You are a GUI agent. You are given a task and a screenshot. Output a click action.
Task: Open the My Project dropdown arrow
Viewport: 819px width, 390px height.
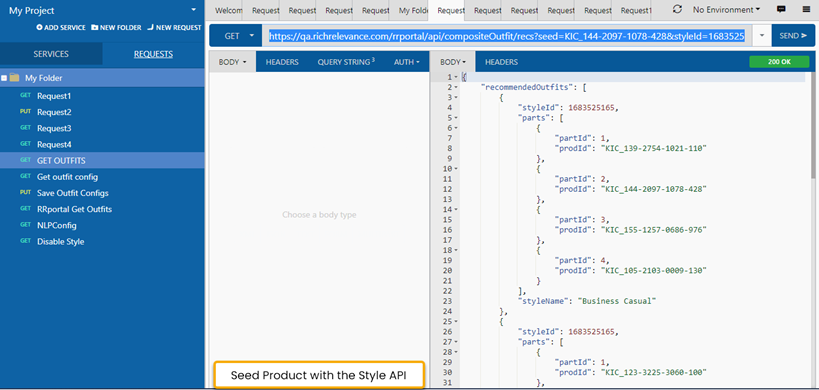click(x=194, y=10)
